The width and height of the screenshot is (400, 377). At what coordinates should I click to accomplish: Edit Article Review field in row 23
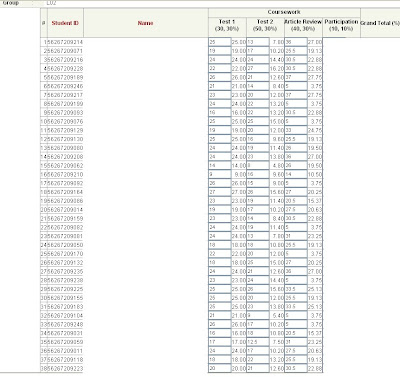(296, 236)
